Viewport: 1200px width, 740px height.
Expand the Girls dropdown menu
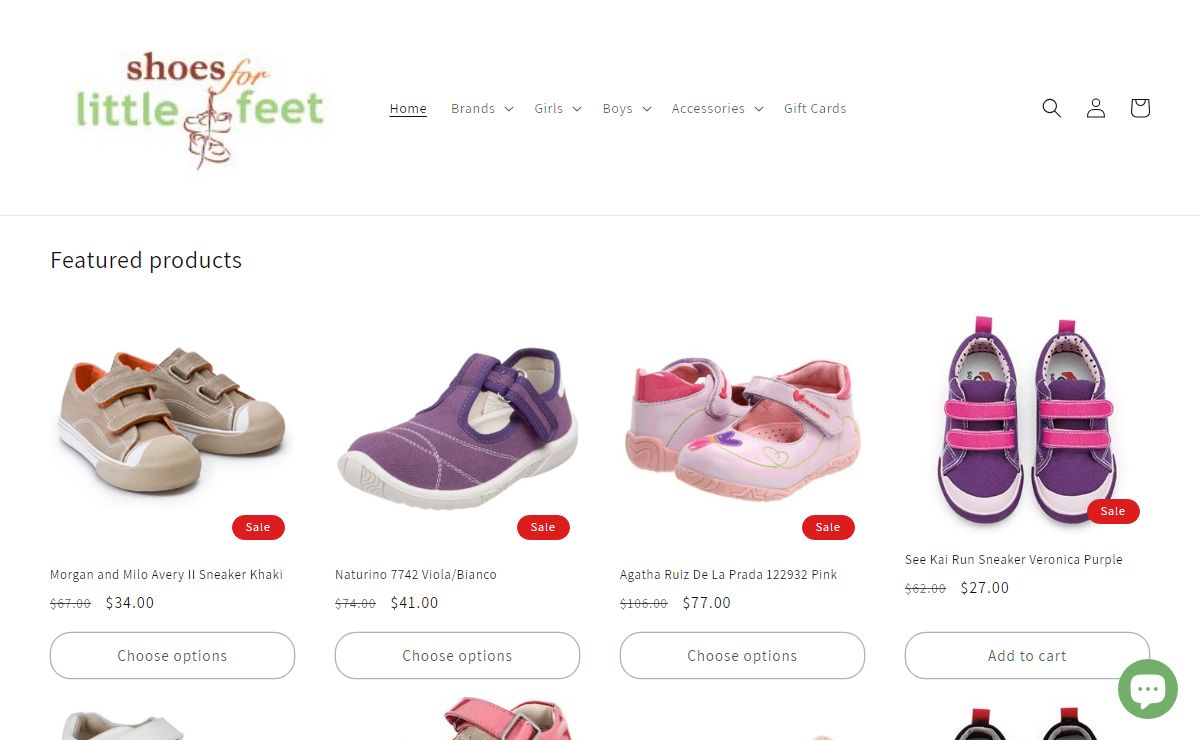point(558,108)
